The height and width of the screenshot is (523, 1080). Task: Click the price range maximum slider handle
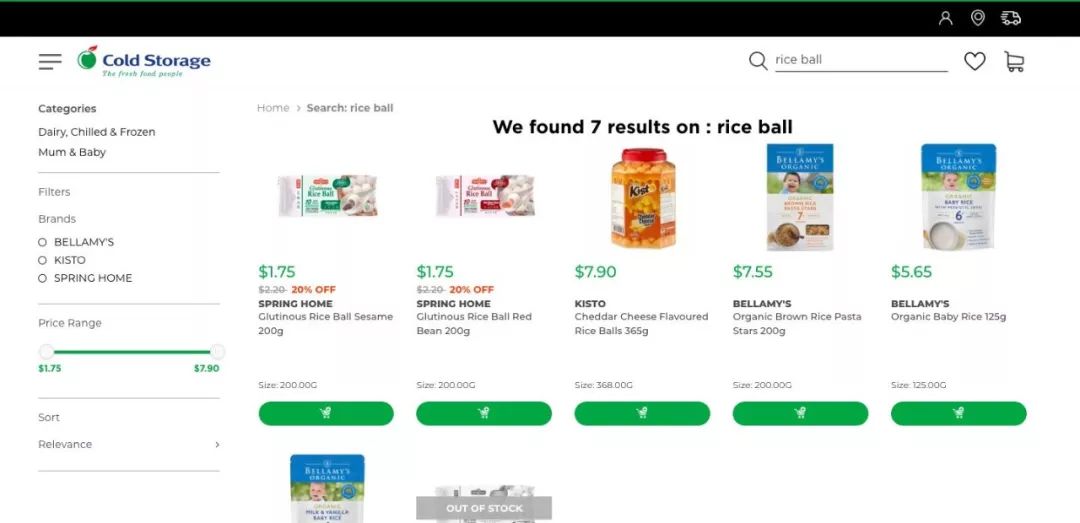[217, 351]
